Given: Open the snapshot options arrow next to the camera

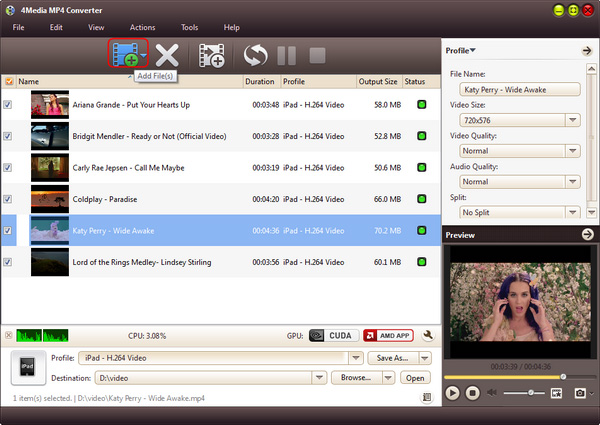Looking at the screenshot, I should (x=592, y=393).
